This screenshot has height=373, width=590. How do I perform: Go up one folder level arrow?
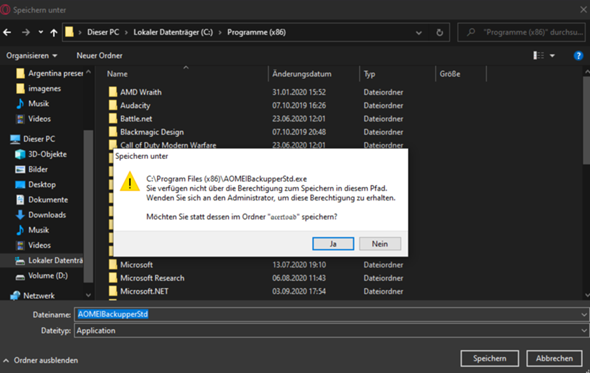pos(54,33)
